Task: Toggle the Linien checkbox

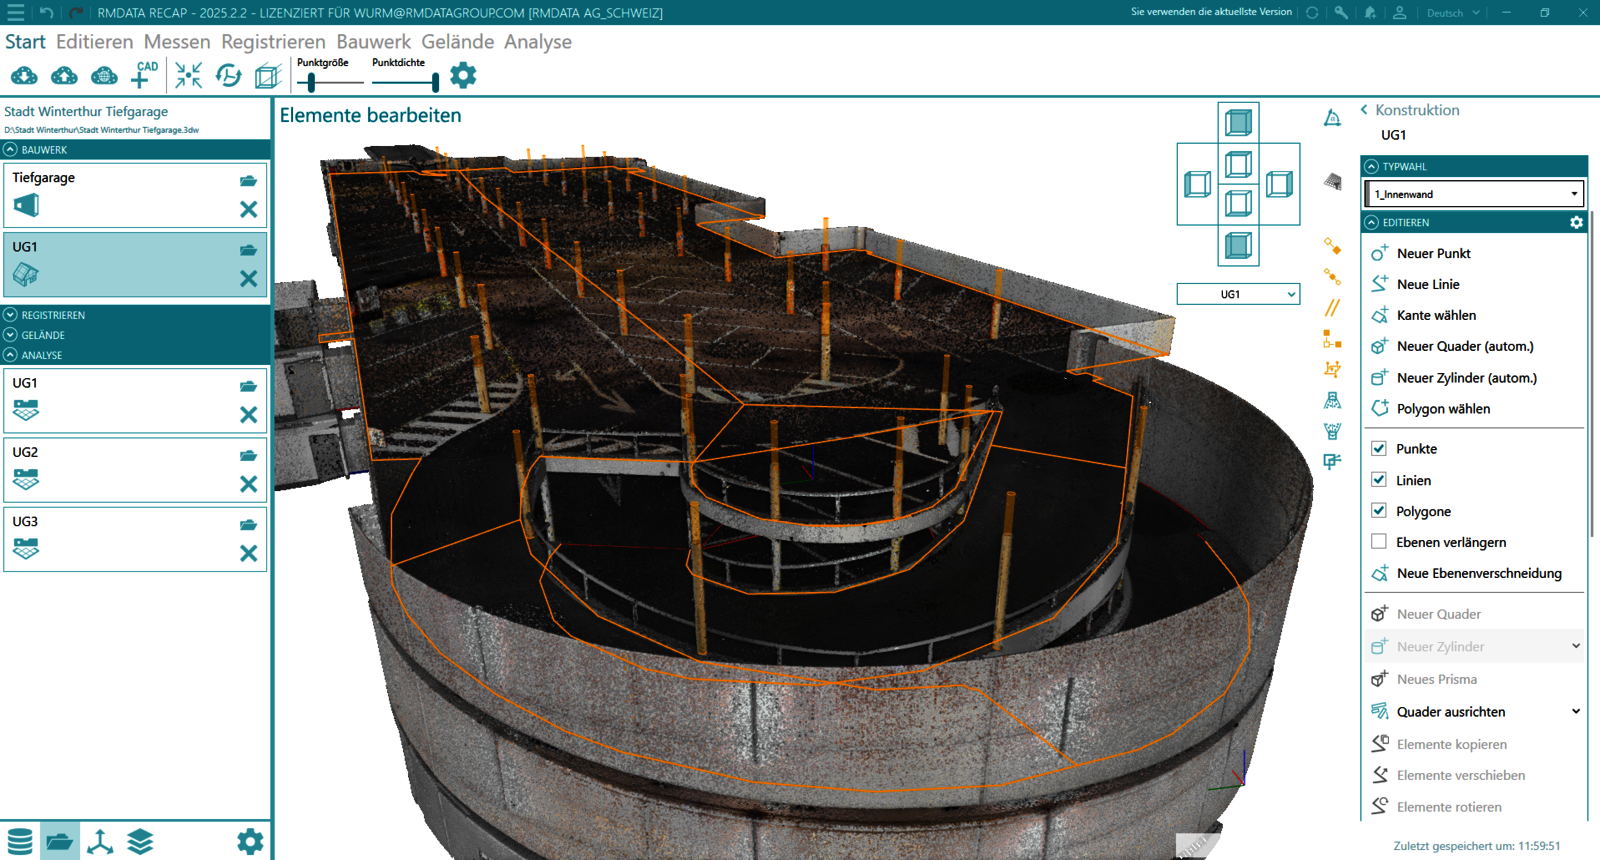Action: click(x=1379, y=480)
